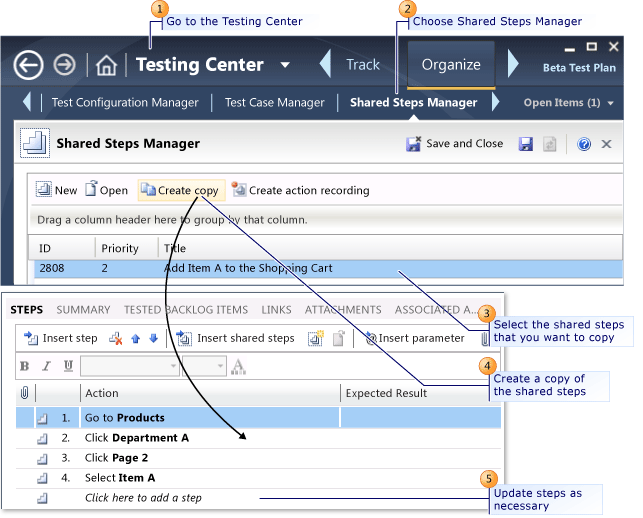The height and width of the screenshot is (518, 643).
Task: Open the ATTACHMENTS tab
Action: tap(343, 310)
